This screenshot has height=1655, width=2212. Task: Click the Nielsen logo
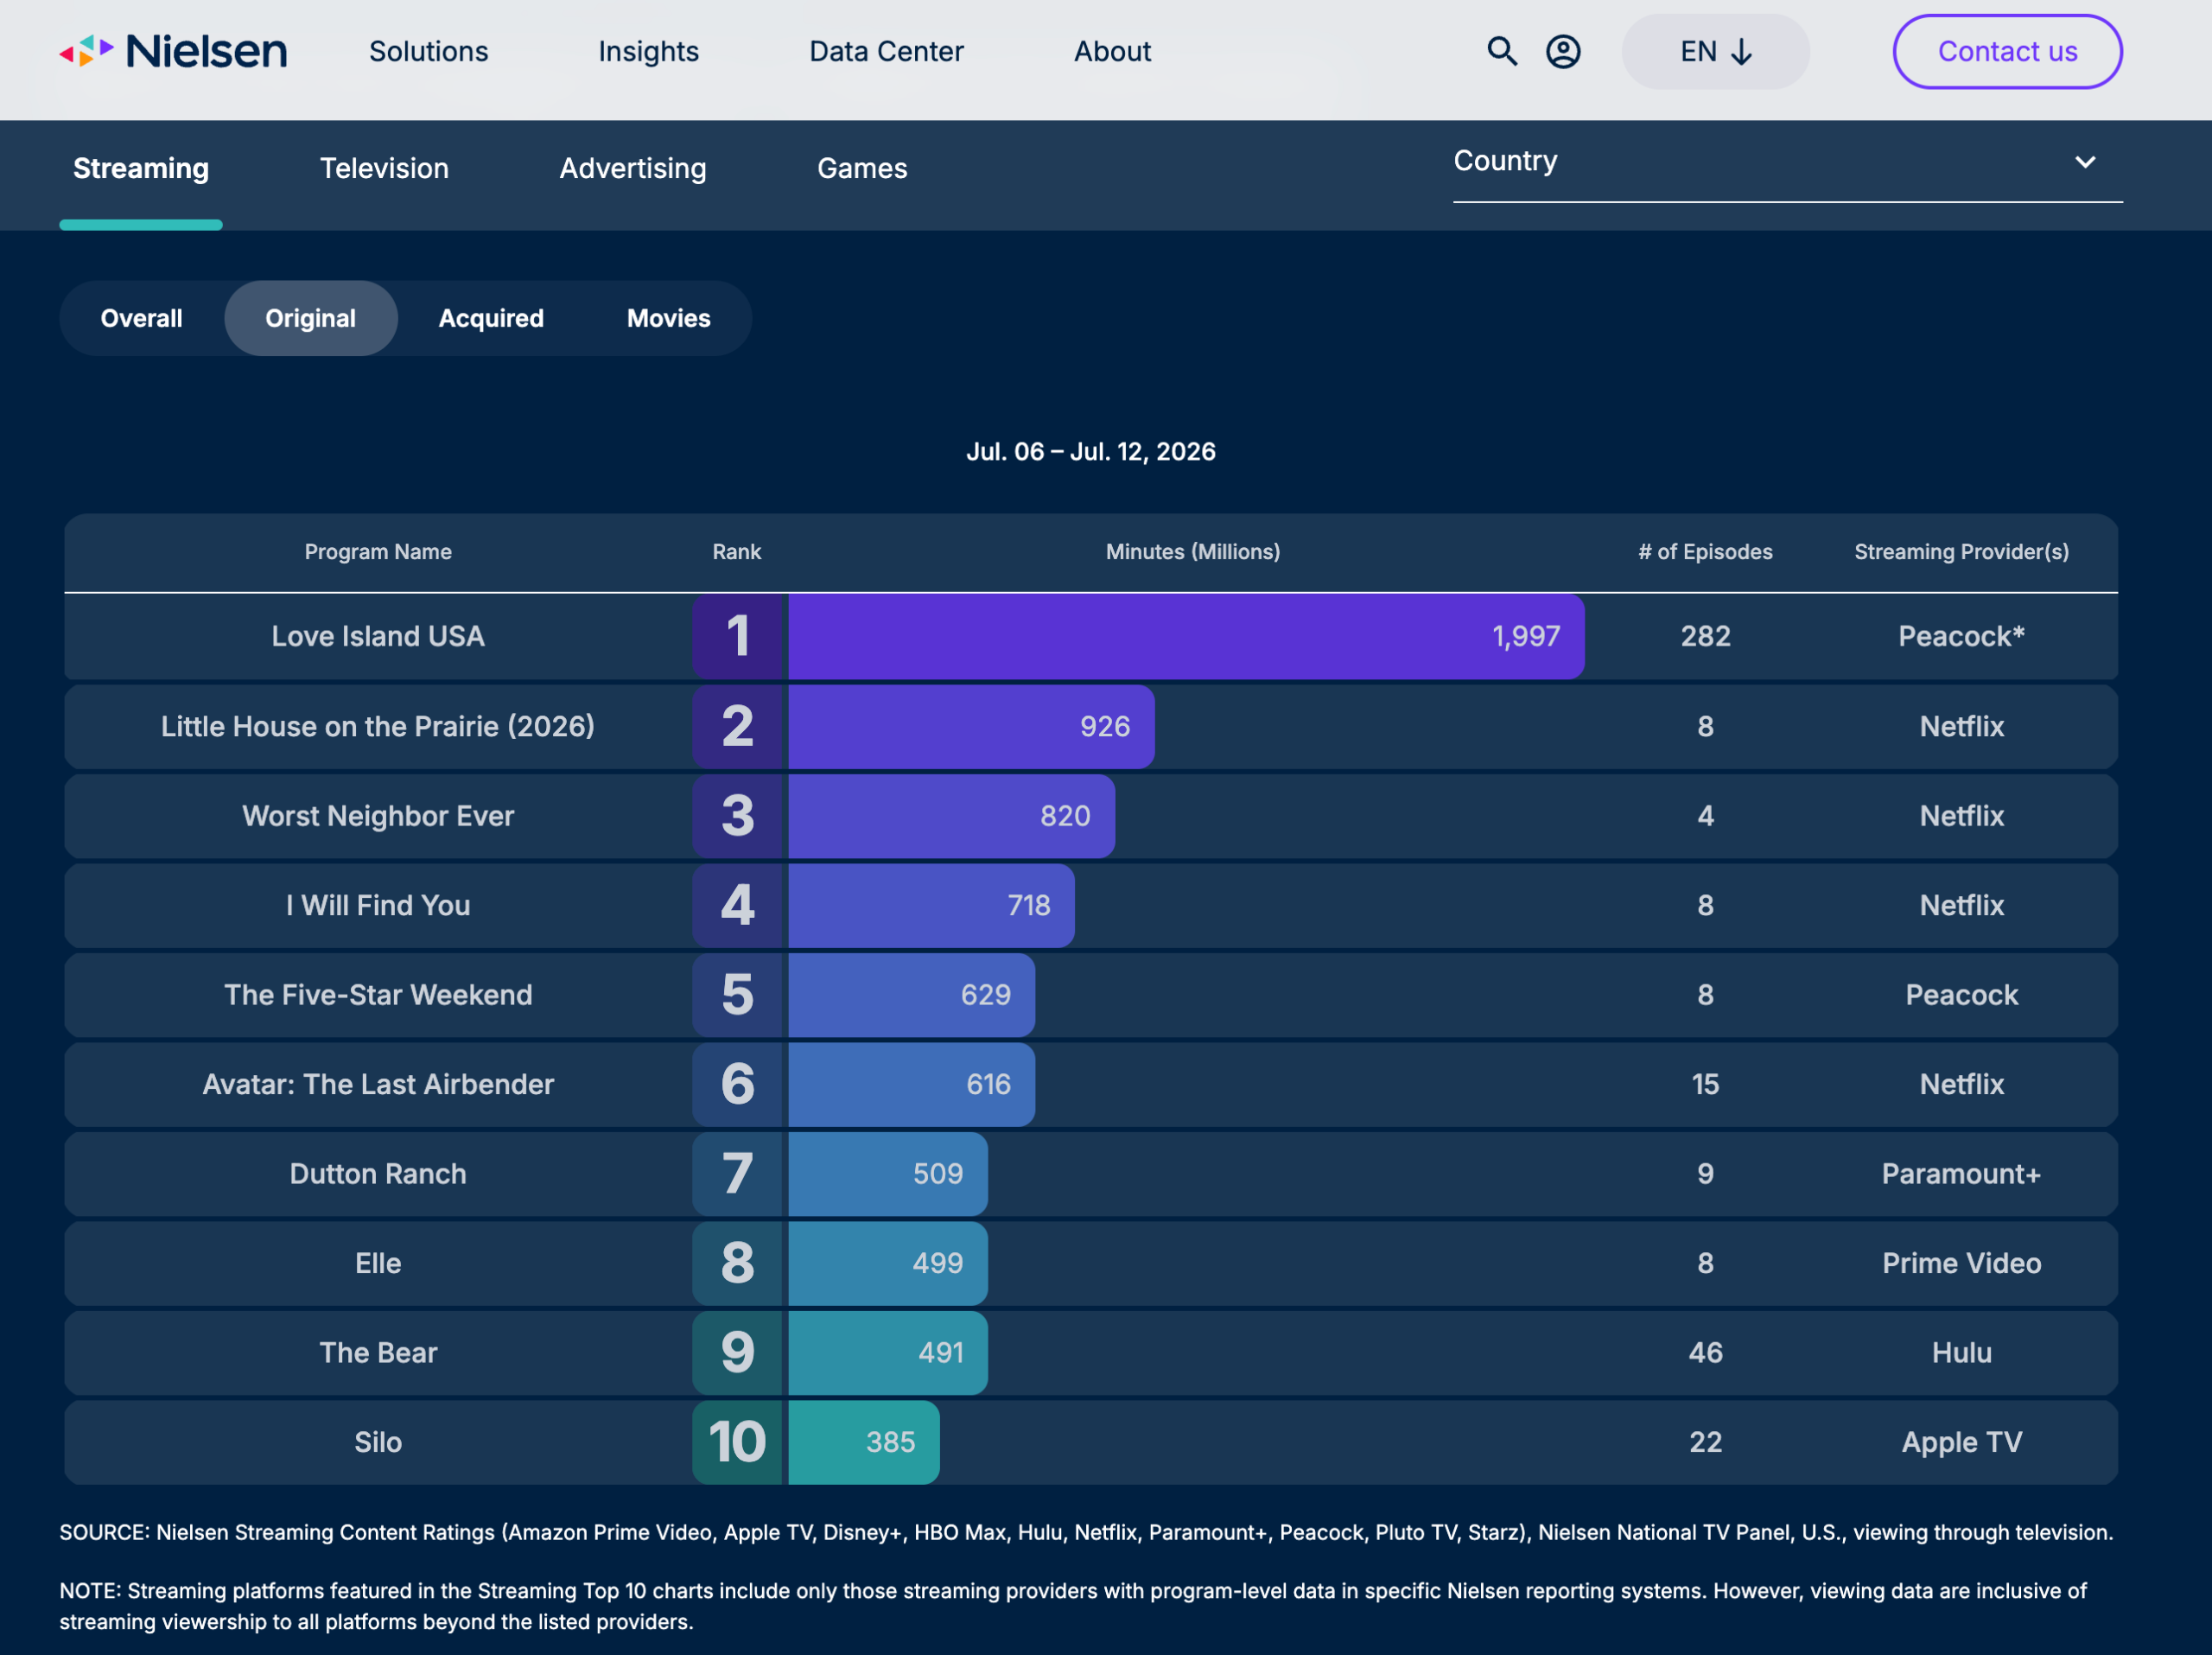pyautogui.click(x=173, y=51)
